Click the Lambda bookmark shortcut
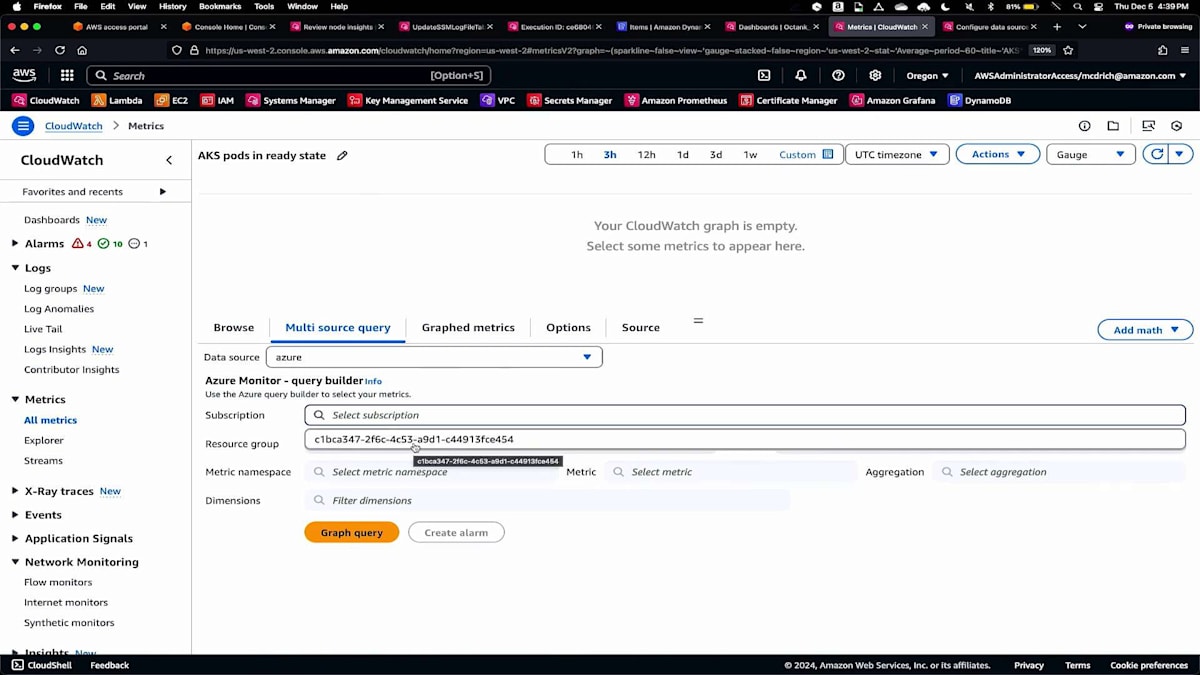Viewport: 1200px width, 675px height. [x=117, y=100]
